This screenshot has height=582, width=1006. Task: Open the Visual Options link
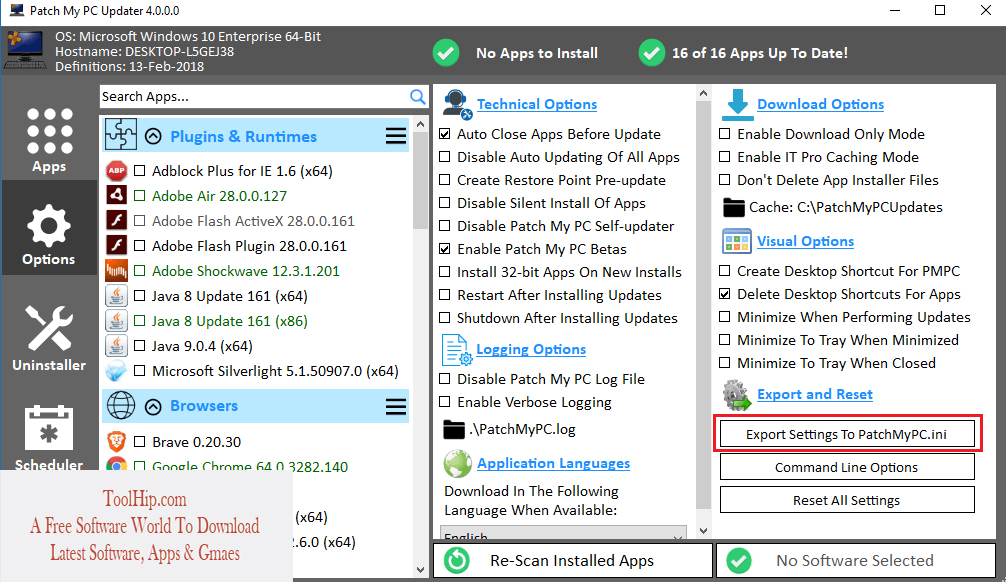(805, 241)
